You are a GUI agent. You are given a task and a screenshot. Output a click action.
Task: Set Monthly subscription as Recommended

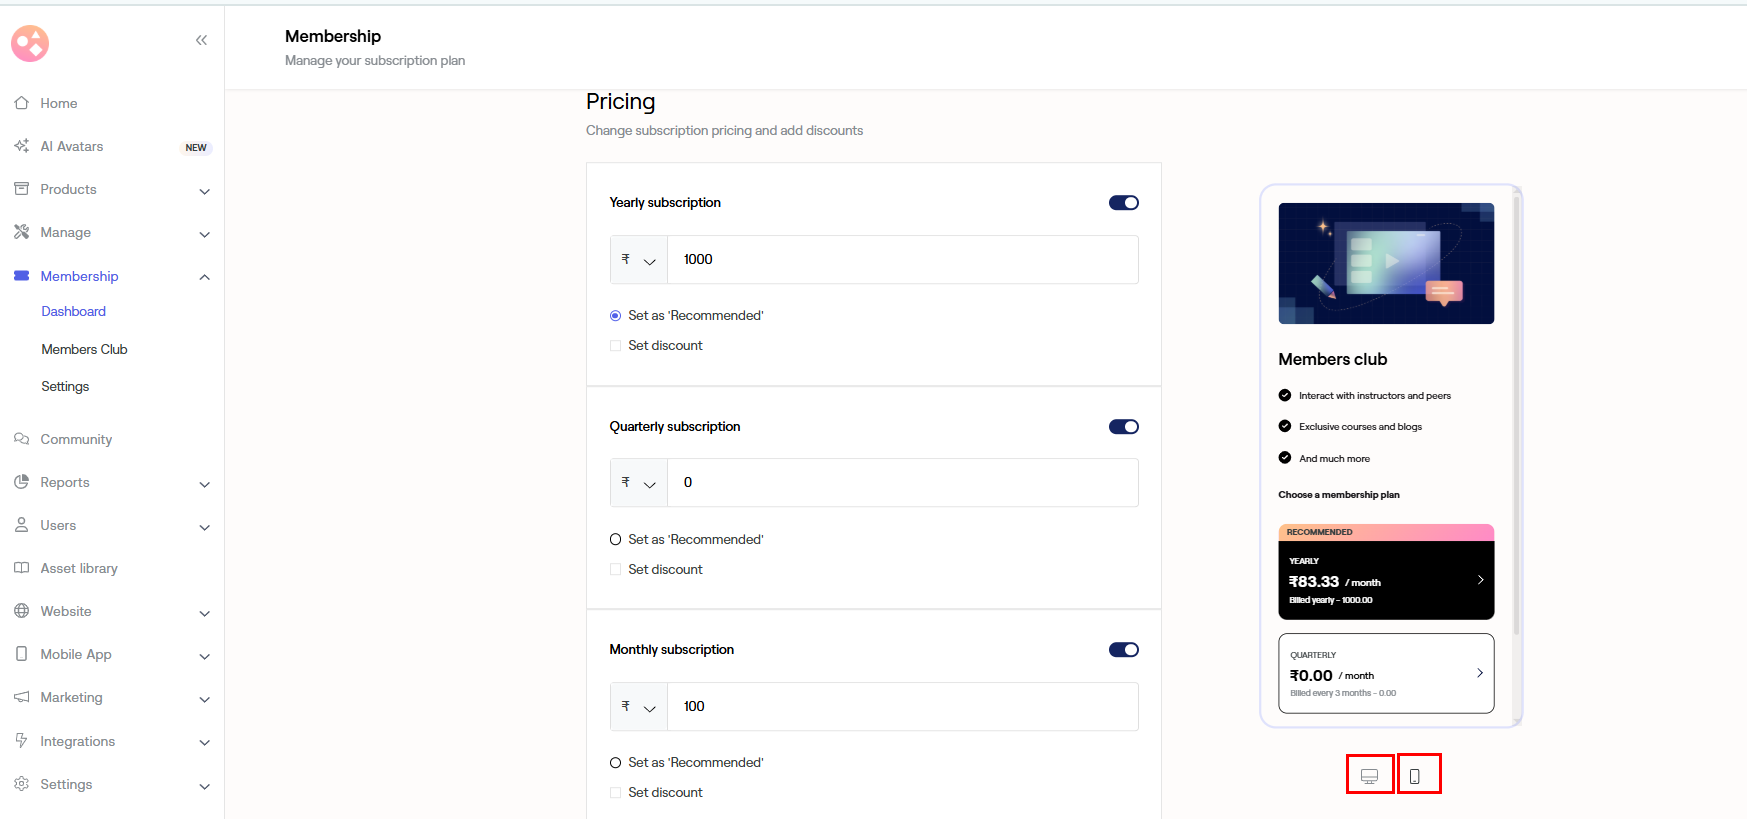[616, 763]
